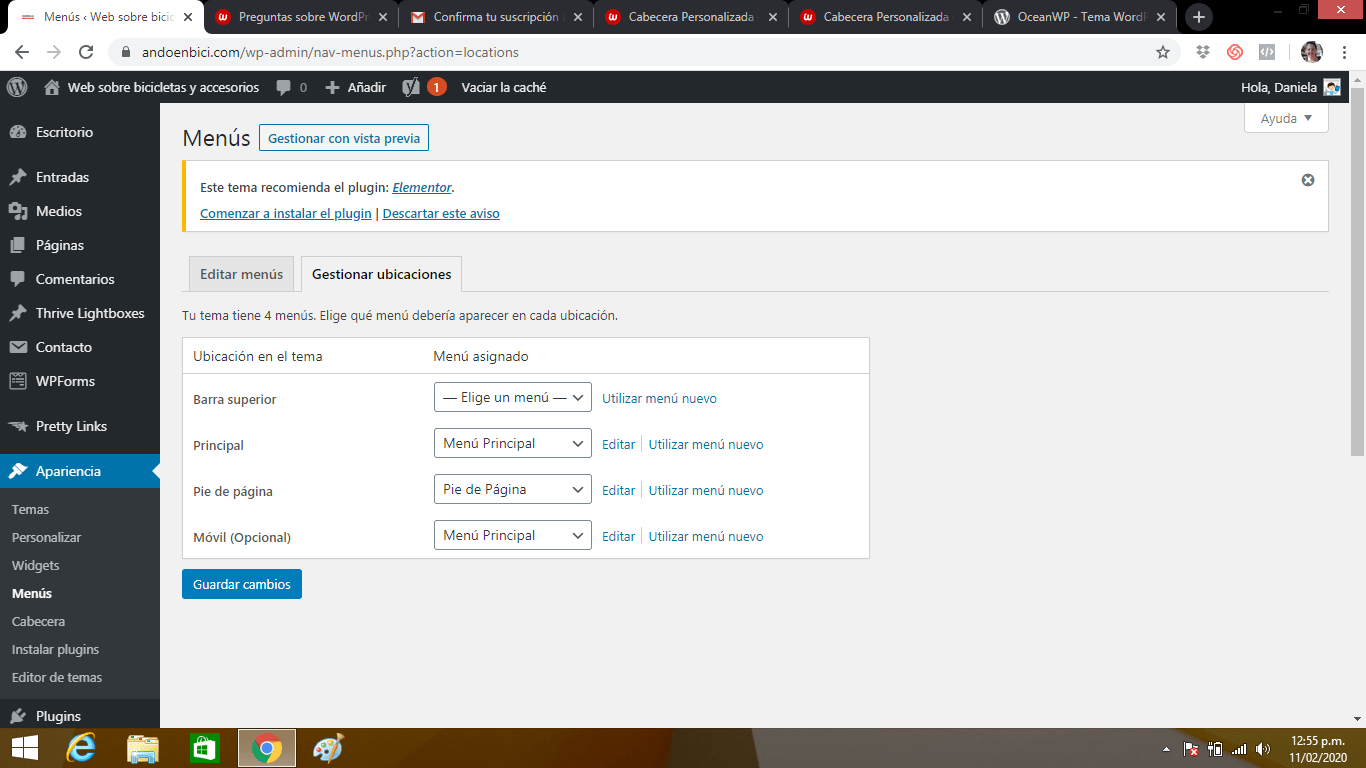Open Dropbox extension icon

click(1204, 52)
